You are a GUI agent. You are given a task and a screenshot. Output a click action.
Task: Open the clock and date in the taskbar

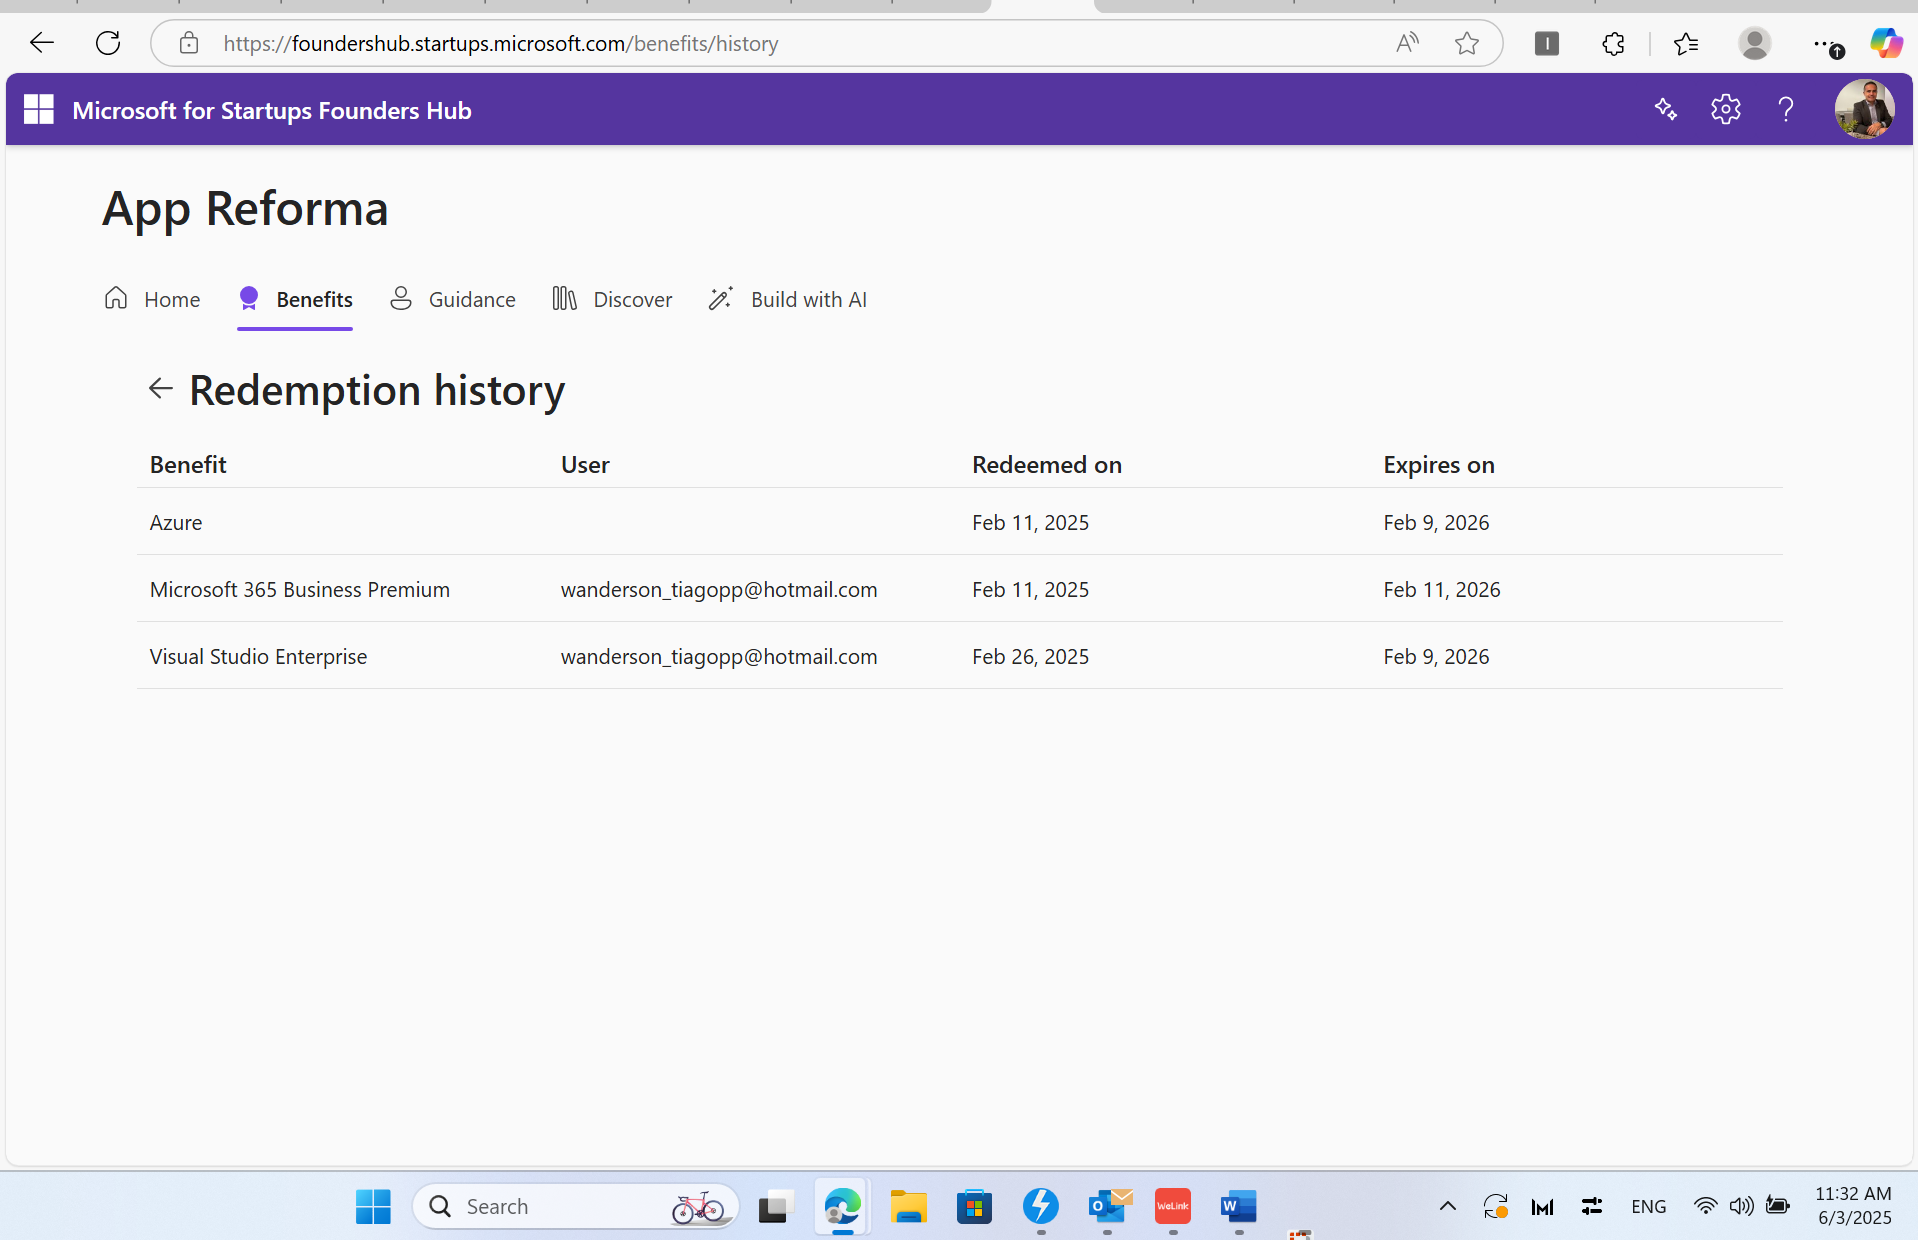tap(1854, 1206)
